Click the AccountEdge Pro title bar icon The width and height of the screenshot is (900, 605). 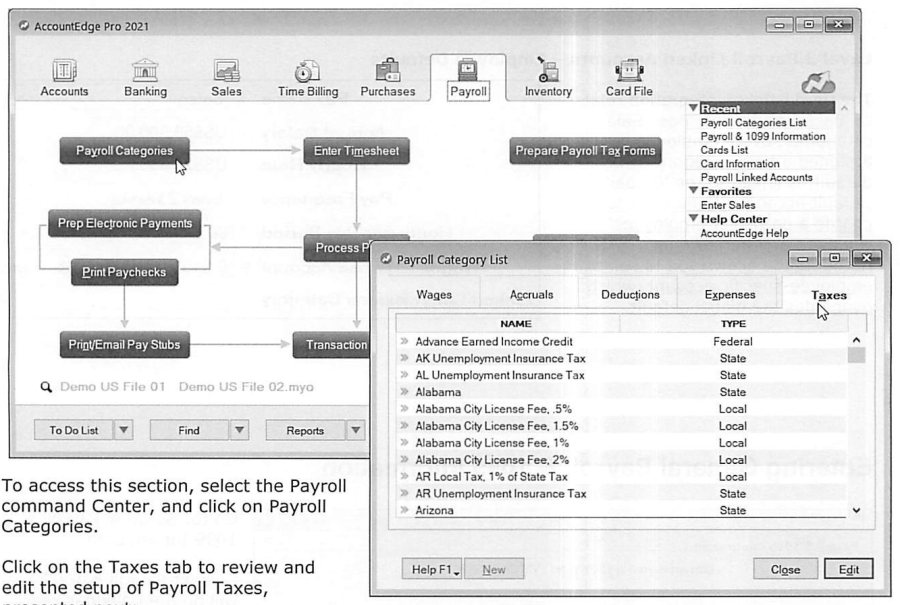(x=24, y=26)
